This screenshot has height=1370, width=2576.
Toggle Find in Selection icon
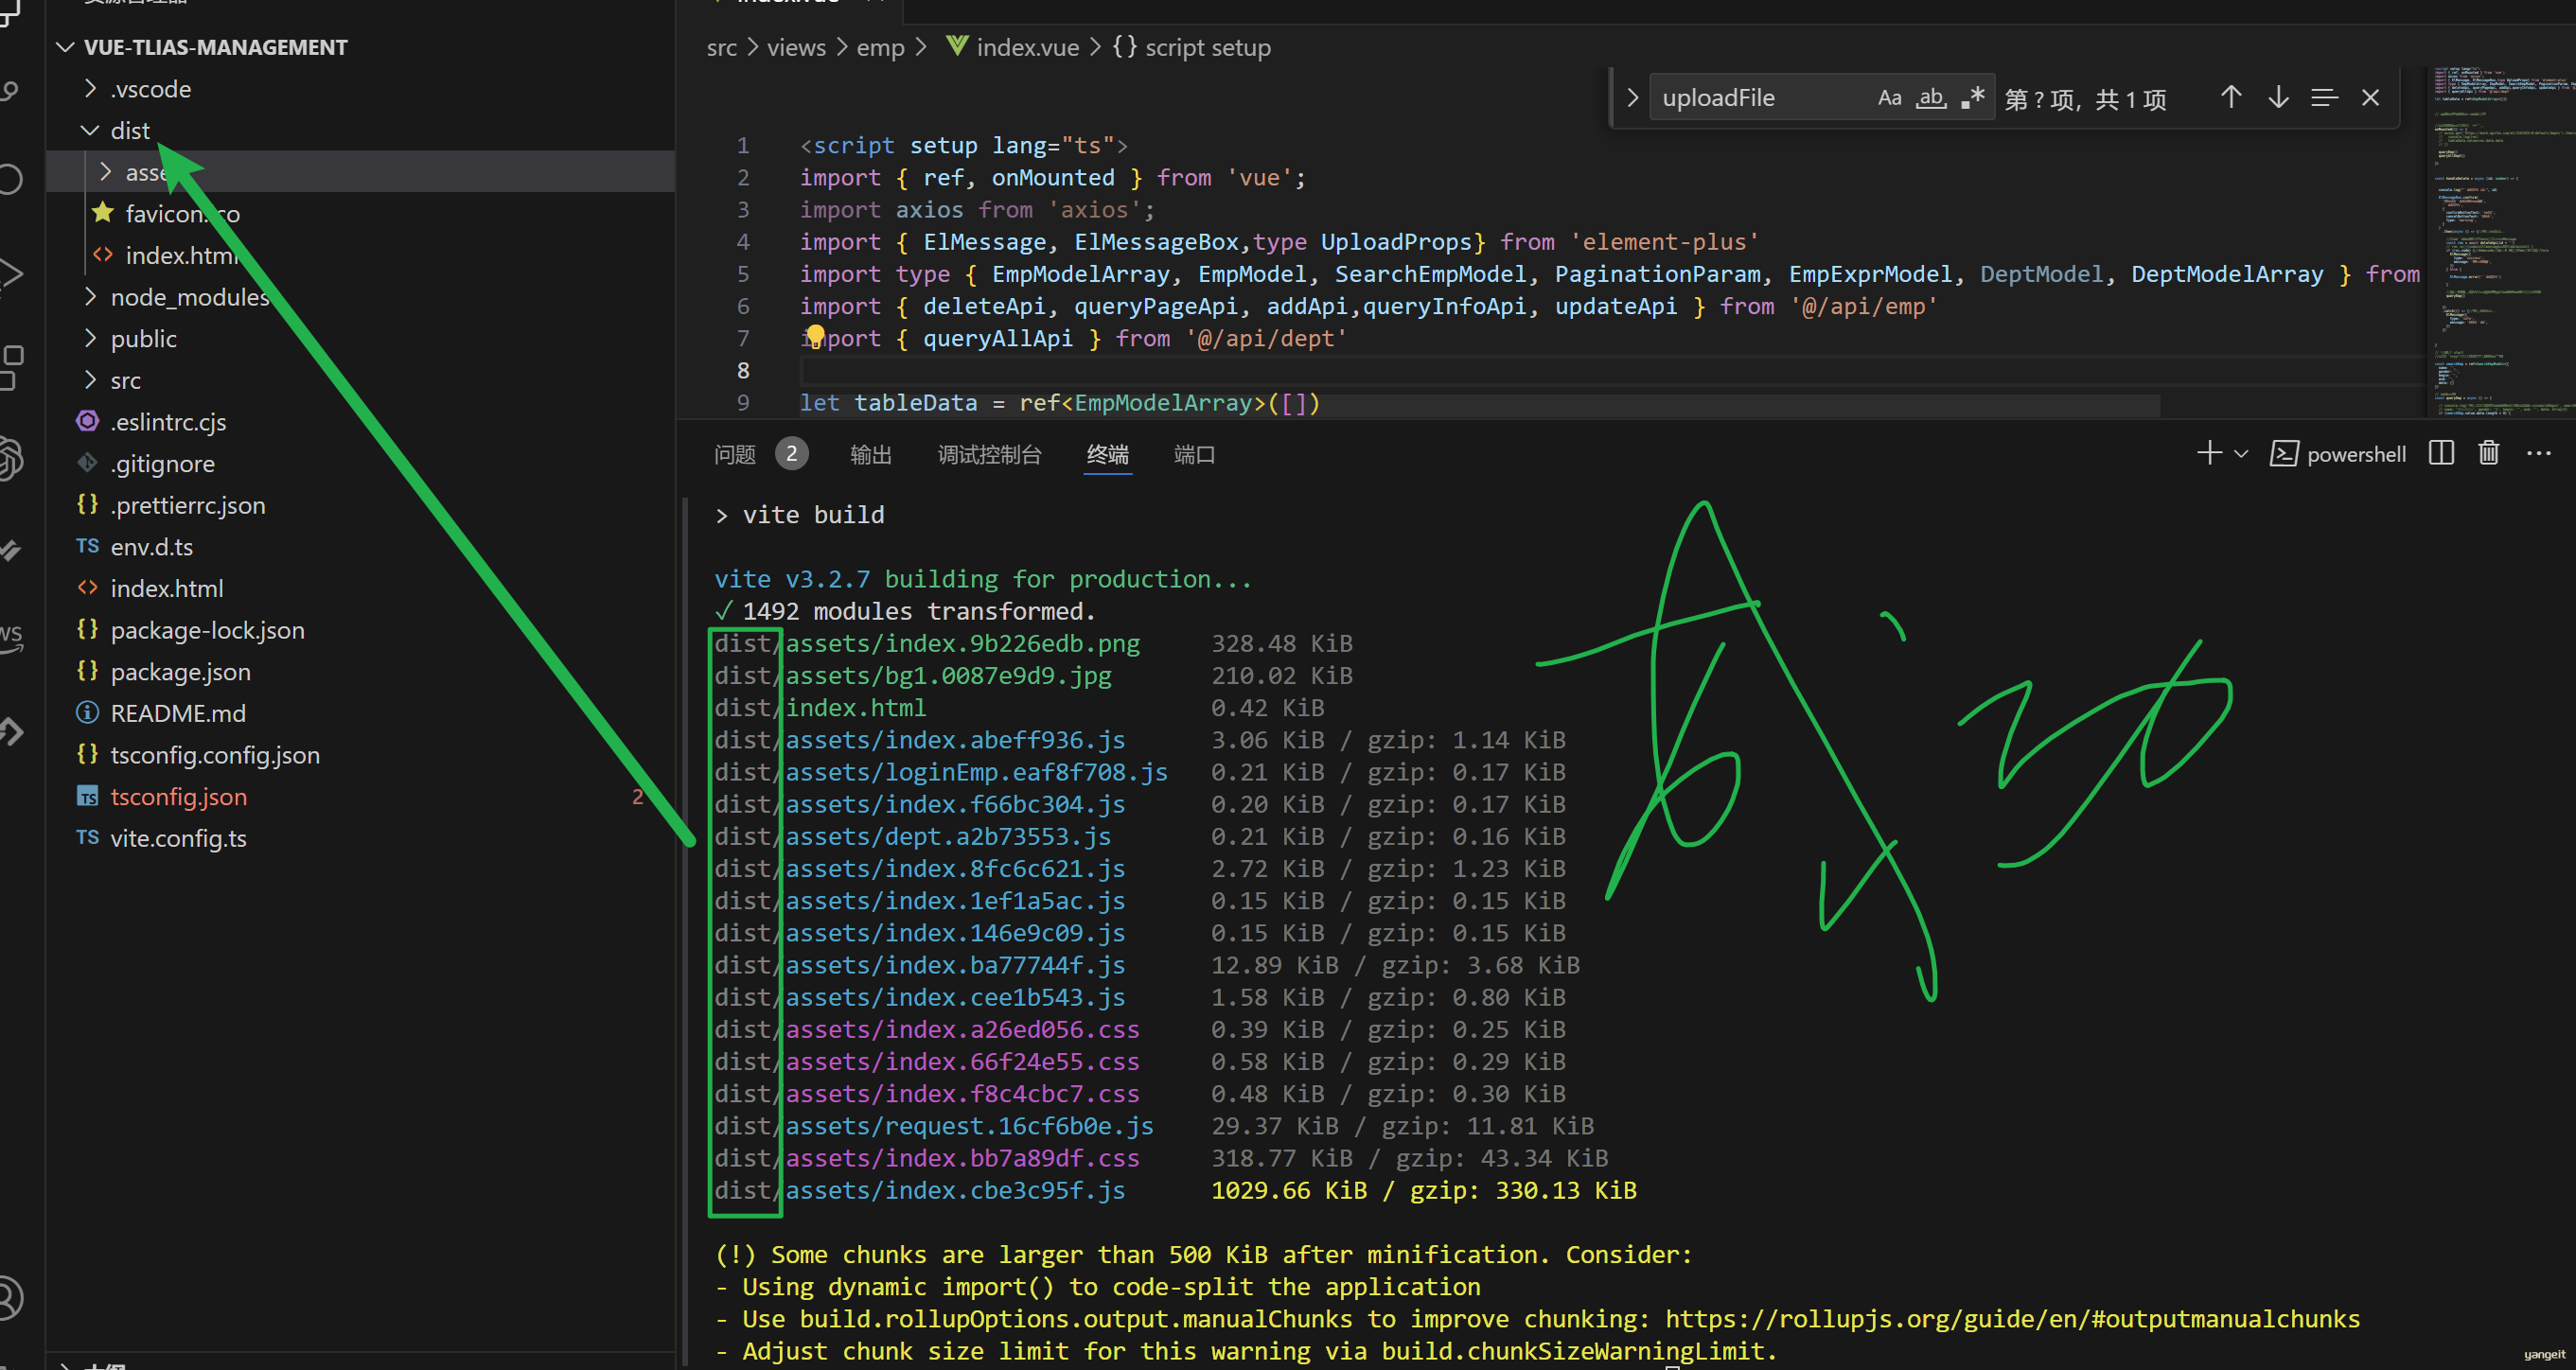[x=2324, y=98]
